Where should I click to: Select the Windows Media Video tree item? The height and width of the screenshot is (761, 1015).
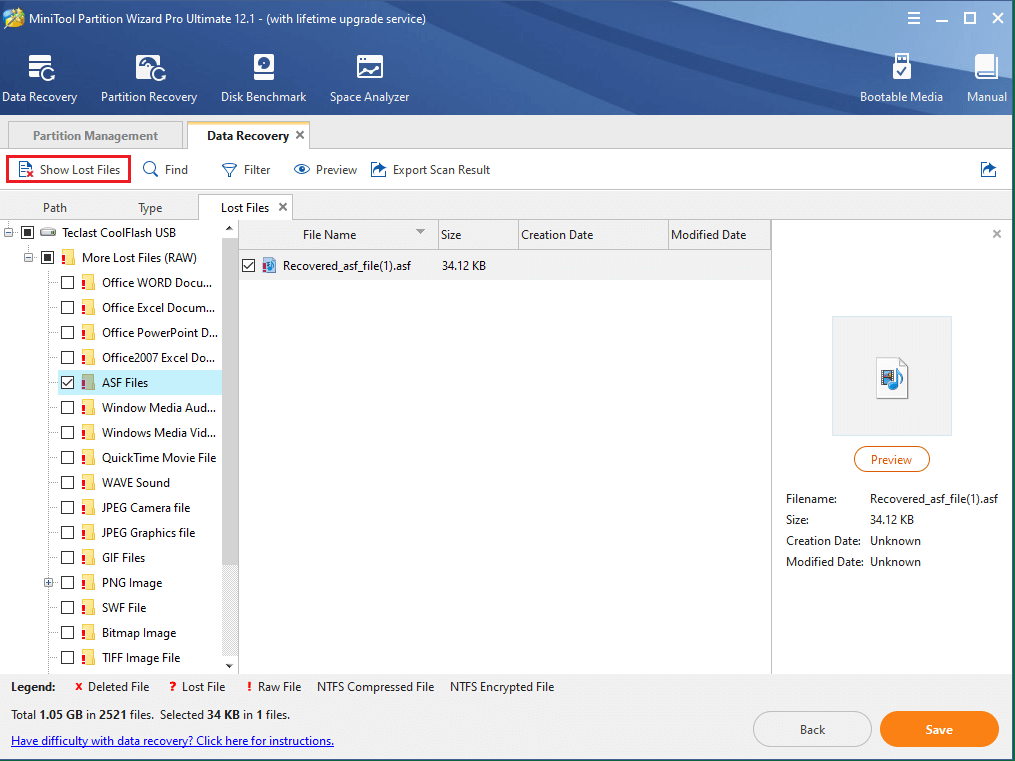[x=159, y=432]
